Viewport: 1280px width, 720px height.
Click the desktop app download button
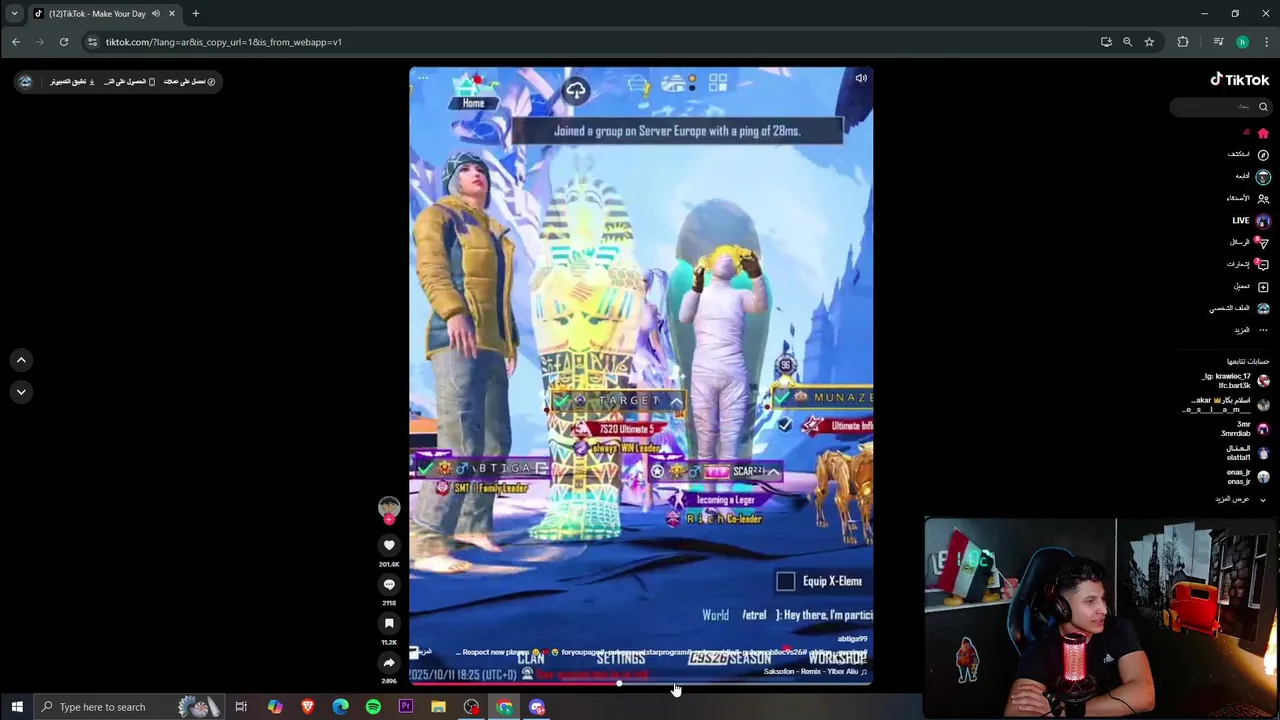coord(72,82)
